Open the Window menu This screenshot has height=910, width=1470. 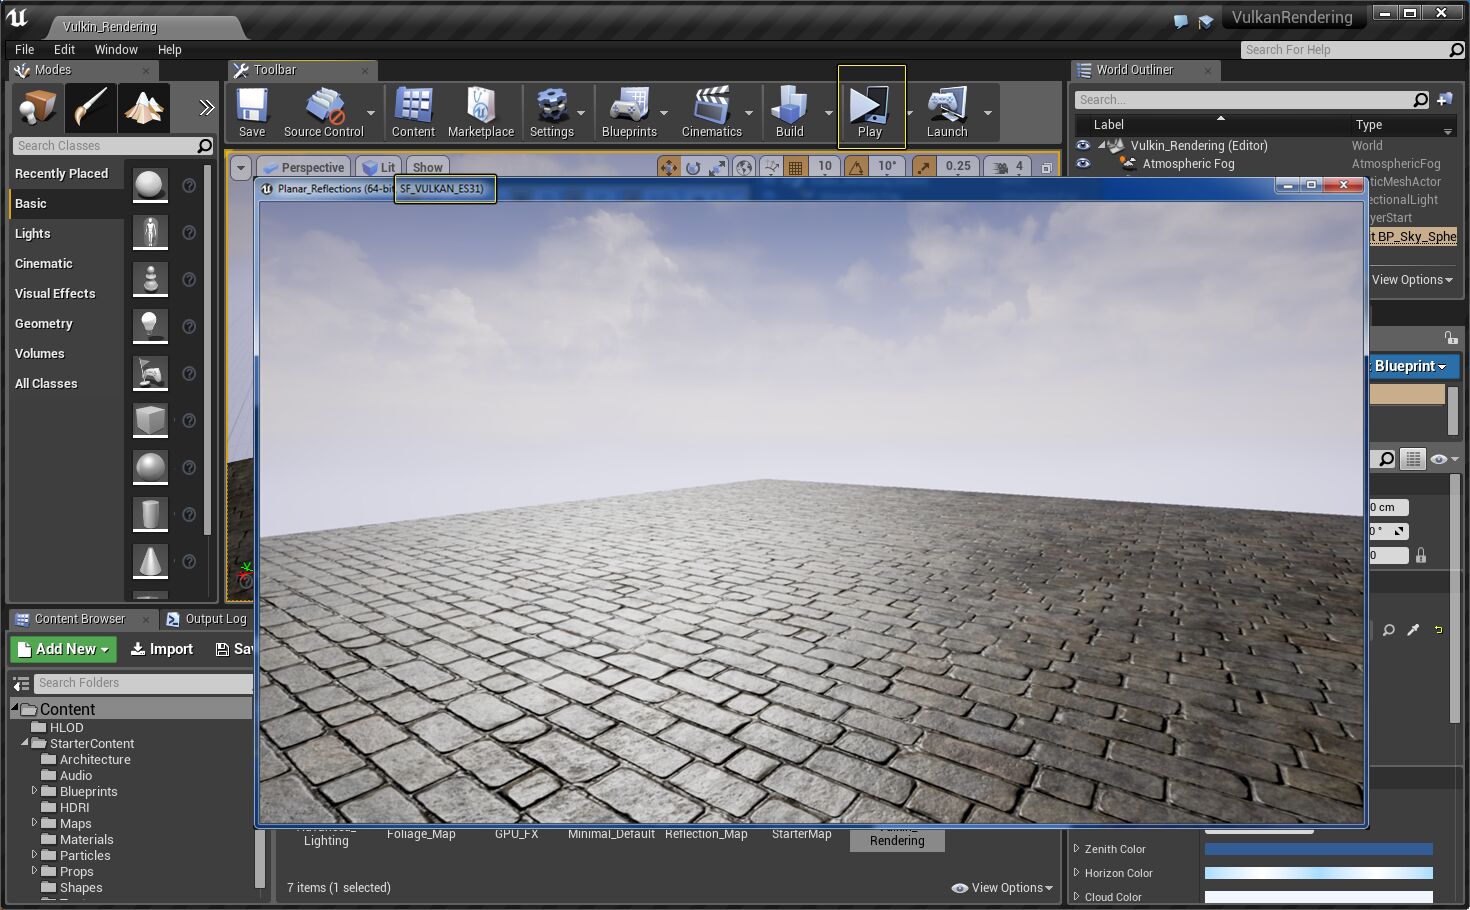click(116, 50)
